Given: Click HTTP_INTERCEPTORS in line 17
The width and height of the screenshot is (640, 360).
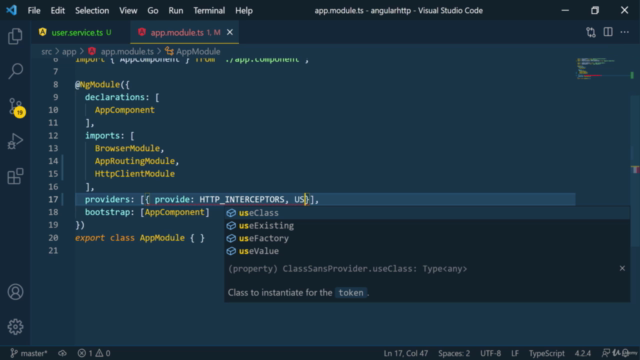Looking at the screenshot, I should (242, 200).
